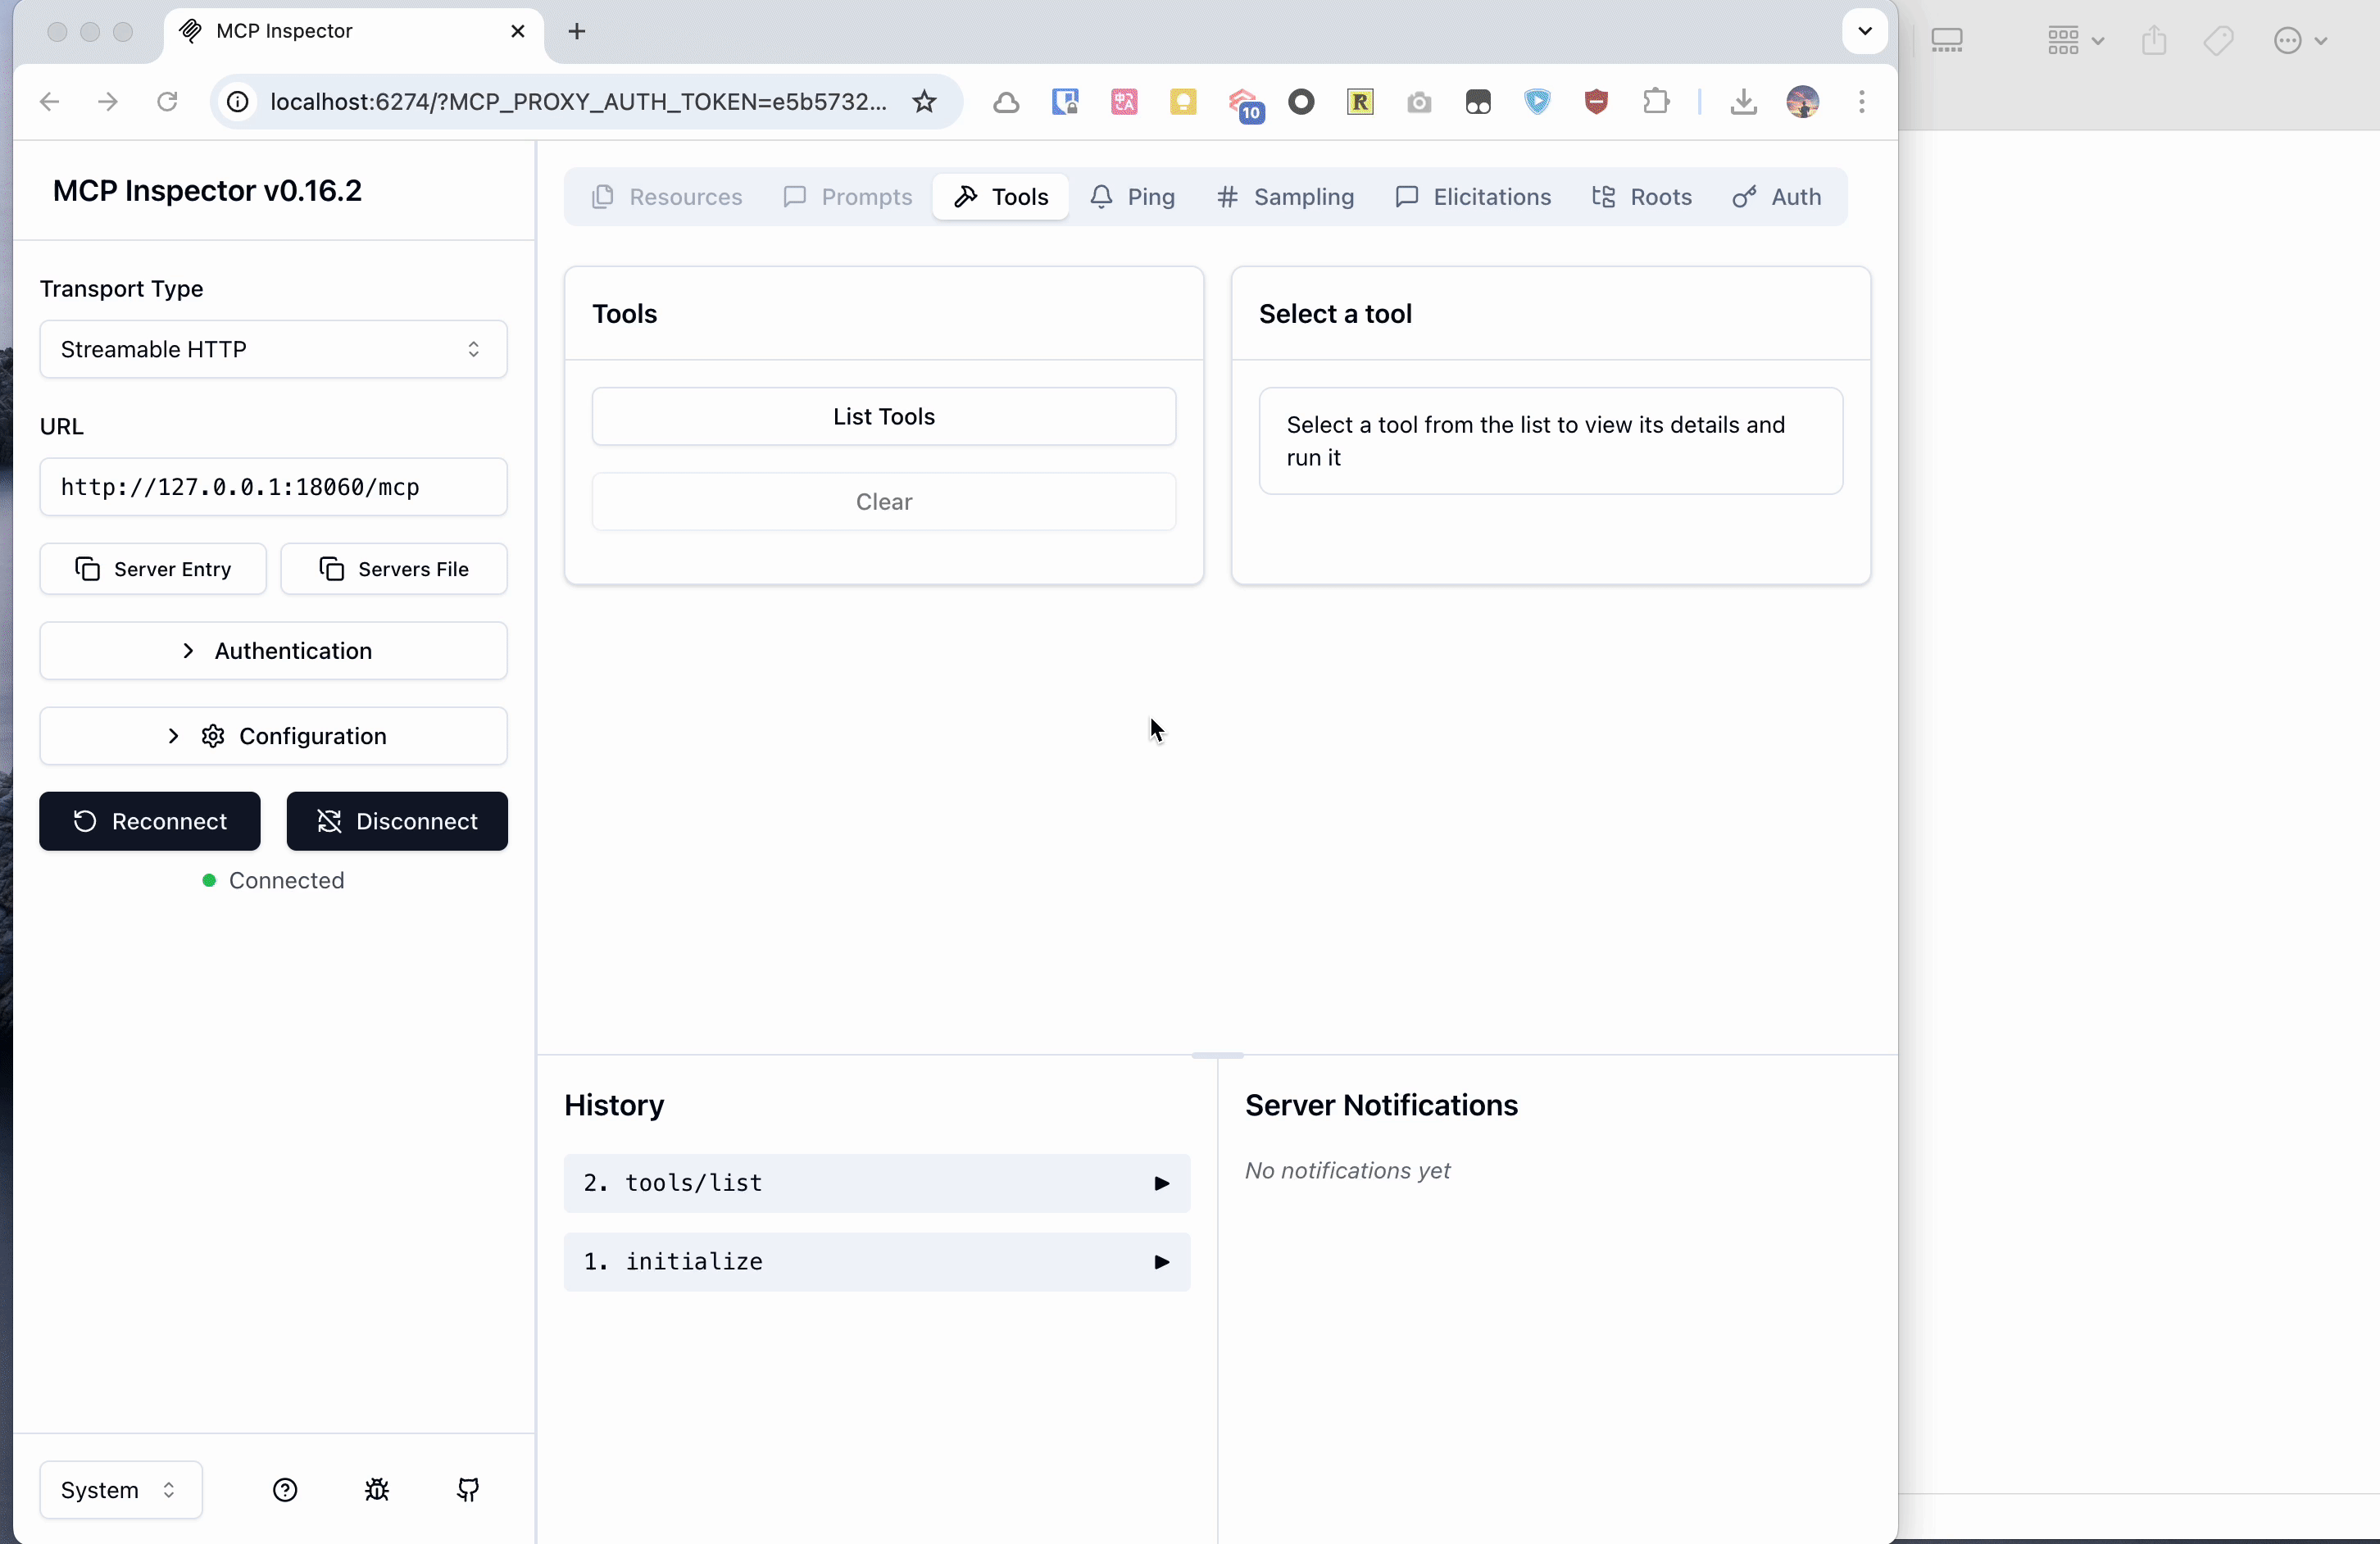Expand the initialize history entry
Screen dimensions: 2380x1544
(876, 1262)
